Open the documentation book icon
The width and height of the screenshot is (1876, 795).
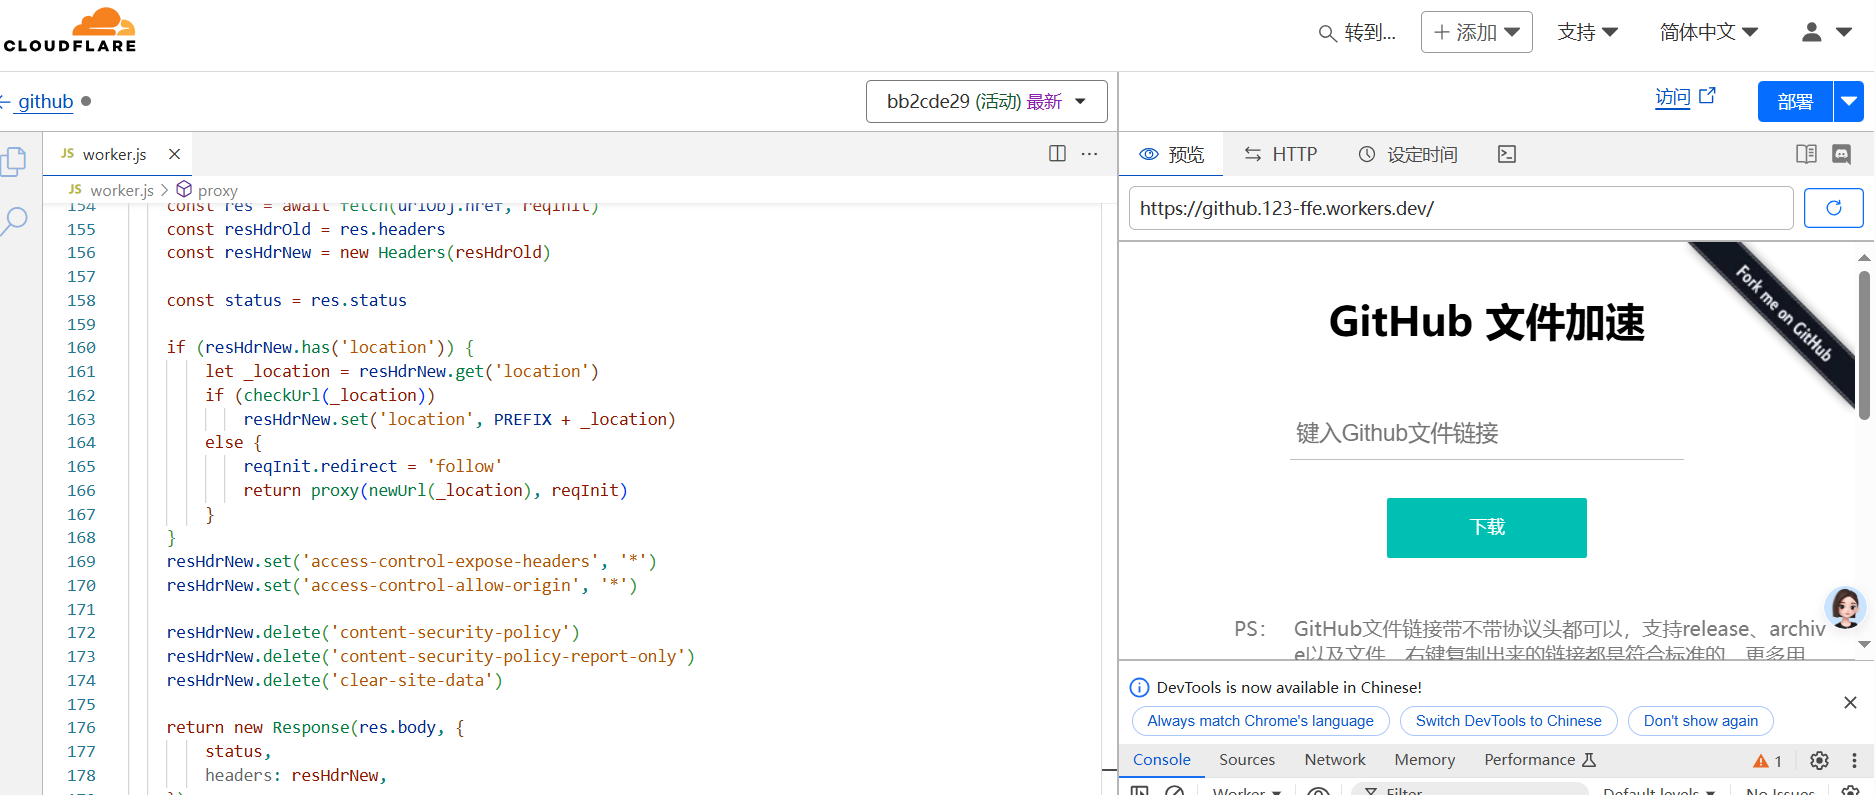click(1806, 154)
